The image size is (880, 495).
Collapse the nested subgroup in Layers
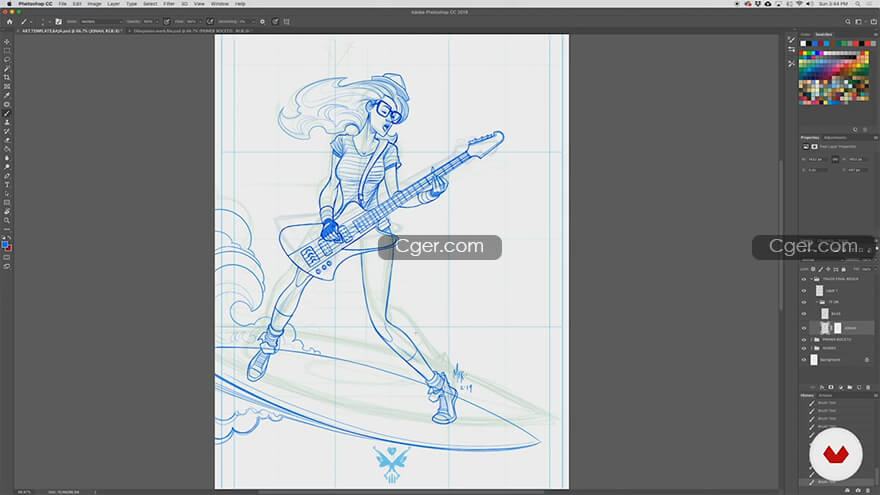coord(817,302)
